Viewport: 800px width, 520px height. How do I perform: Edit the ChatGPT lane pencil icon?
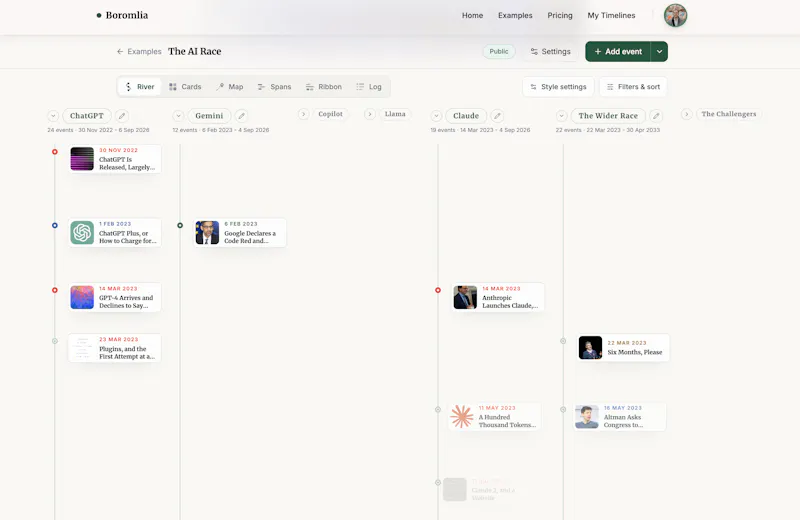(x=121, y=116)
